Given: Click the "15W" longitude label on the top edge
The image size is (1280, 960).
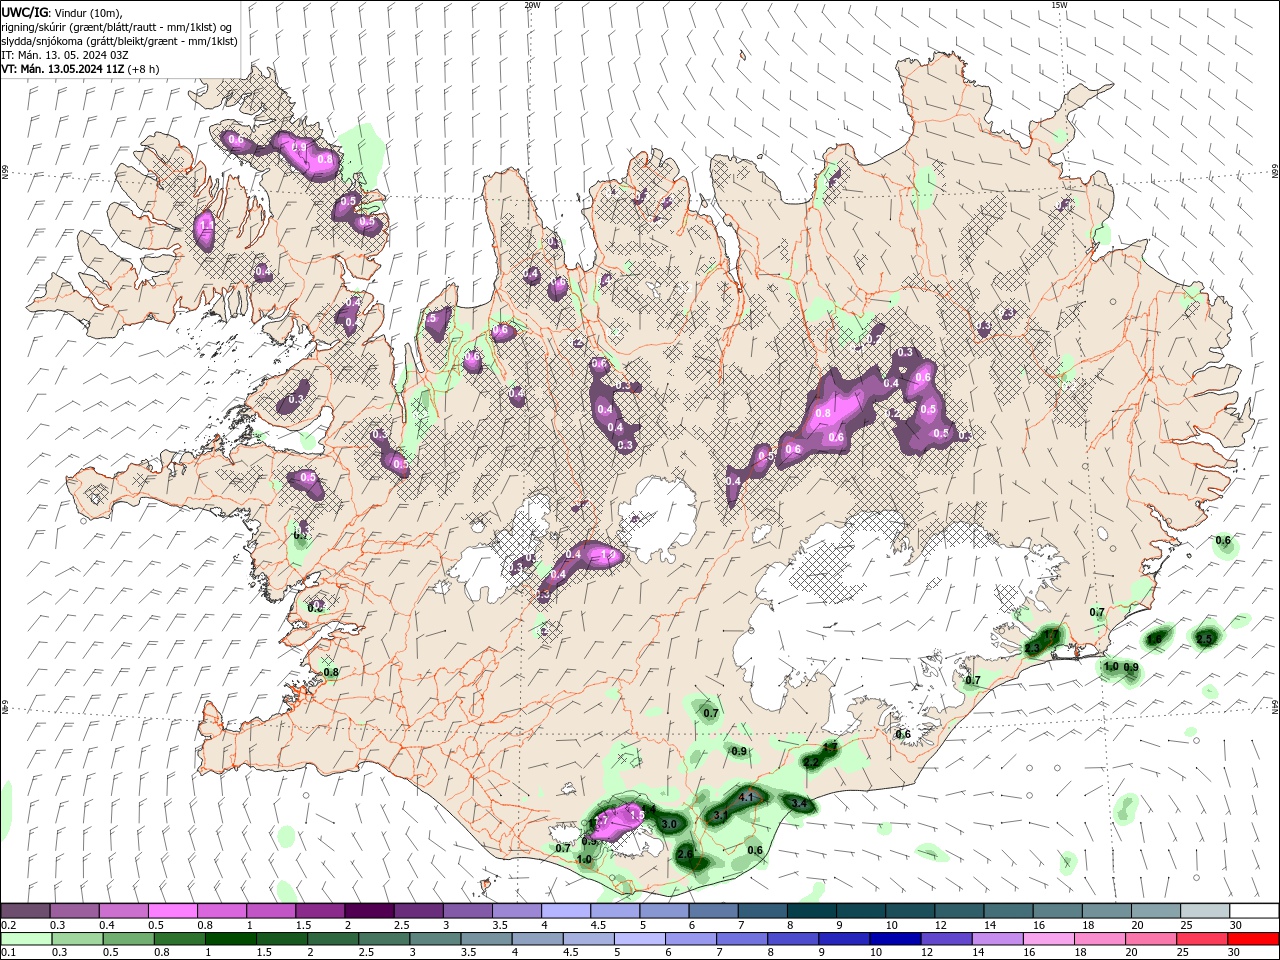Looking at the screenshot, I should (x=1058, y=5).
